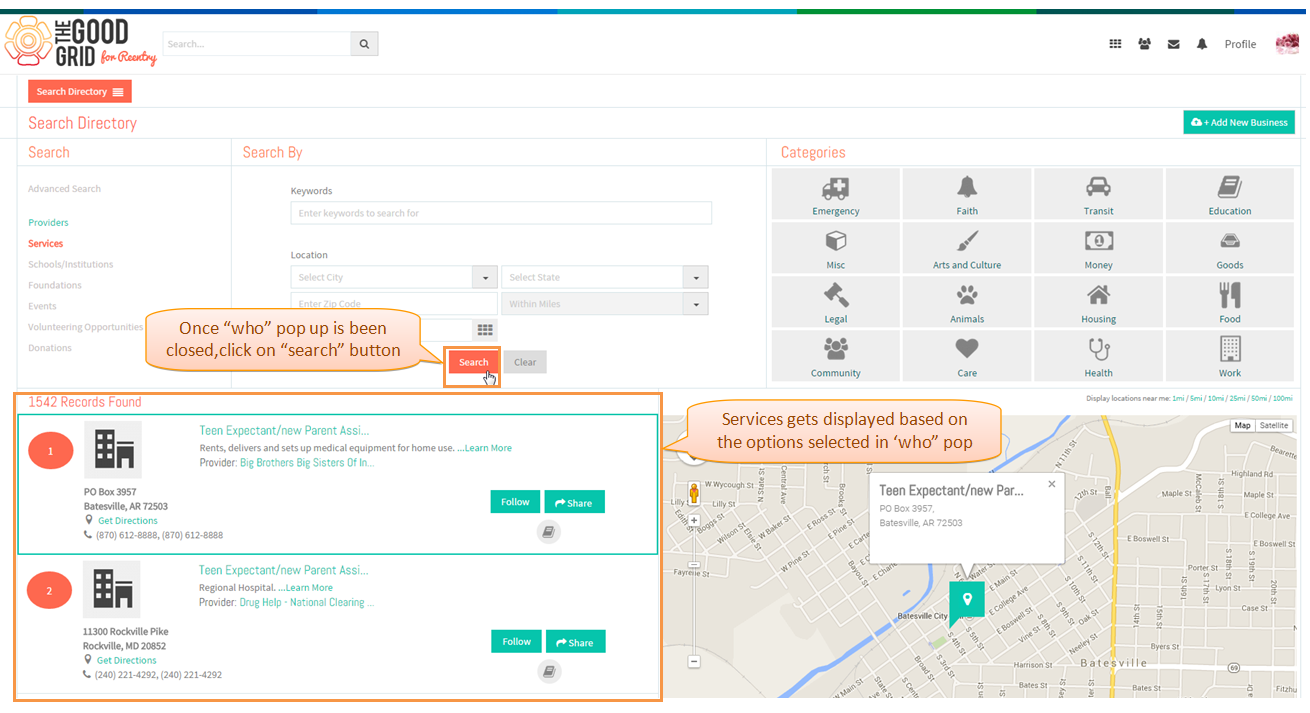The height and width of the screenshot is (713, 1310).
Task: Open the notifications bell icon
Action: (x=1201, y=44)
